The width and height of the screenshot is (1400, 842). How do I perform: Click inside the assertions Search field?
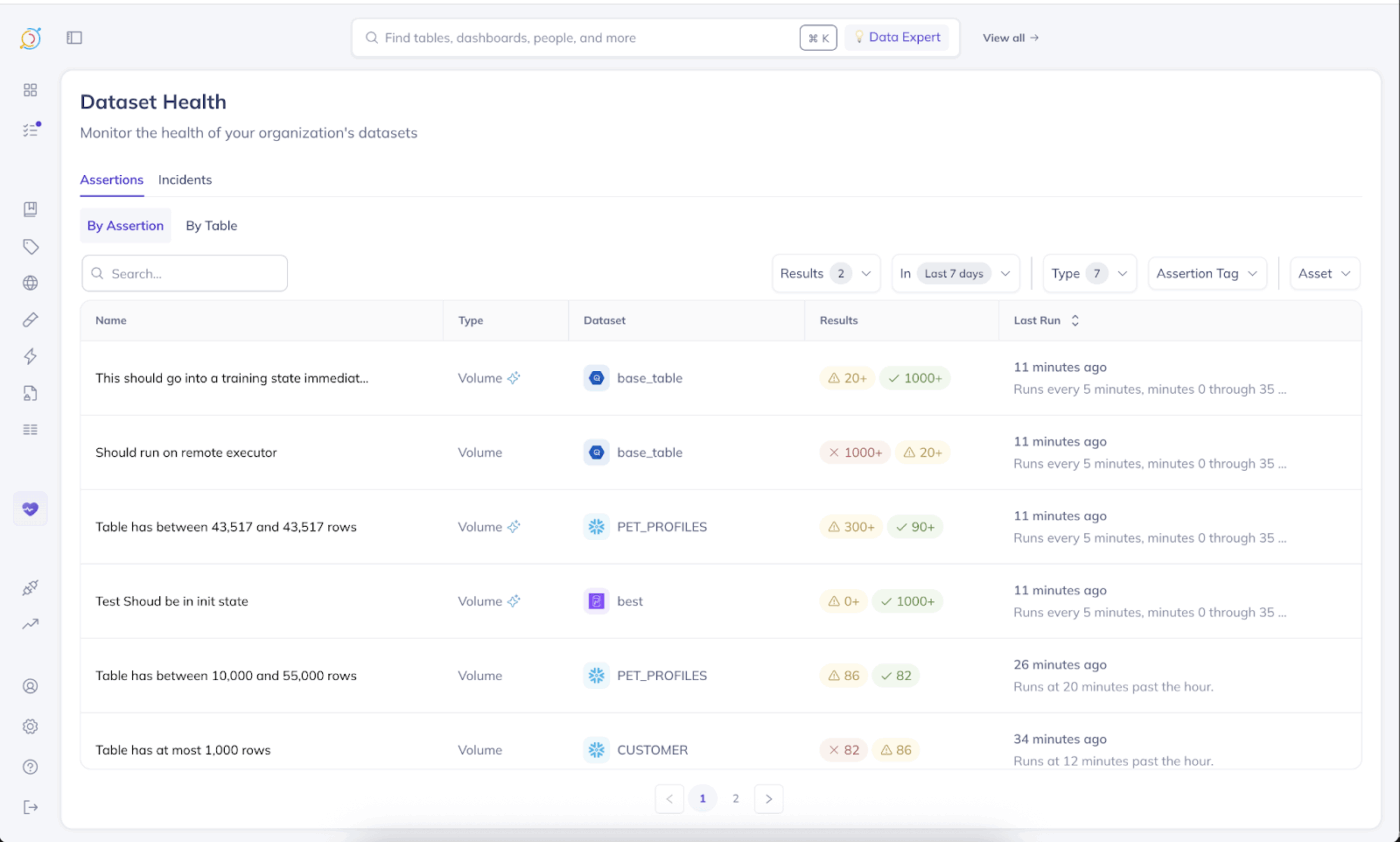(x=185, y=272)
